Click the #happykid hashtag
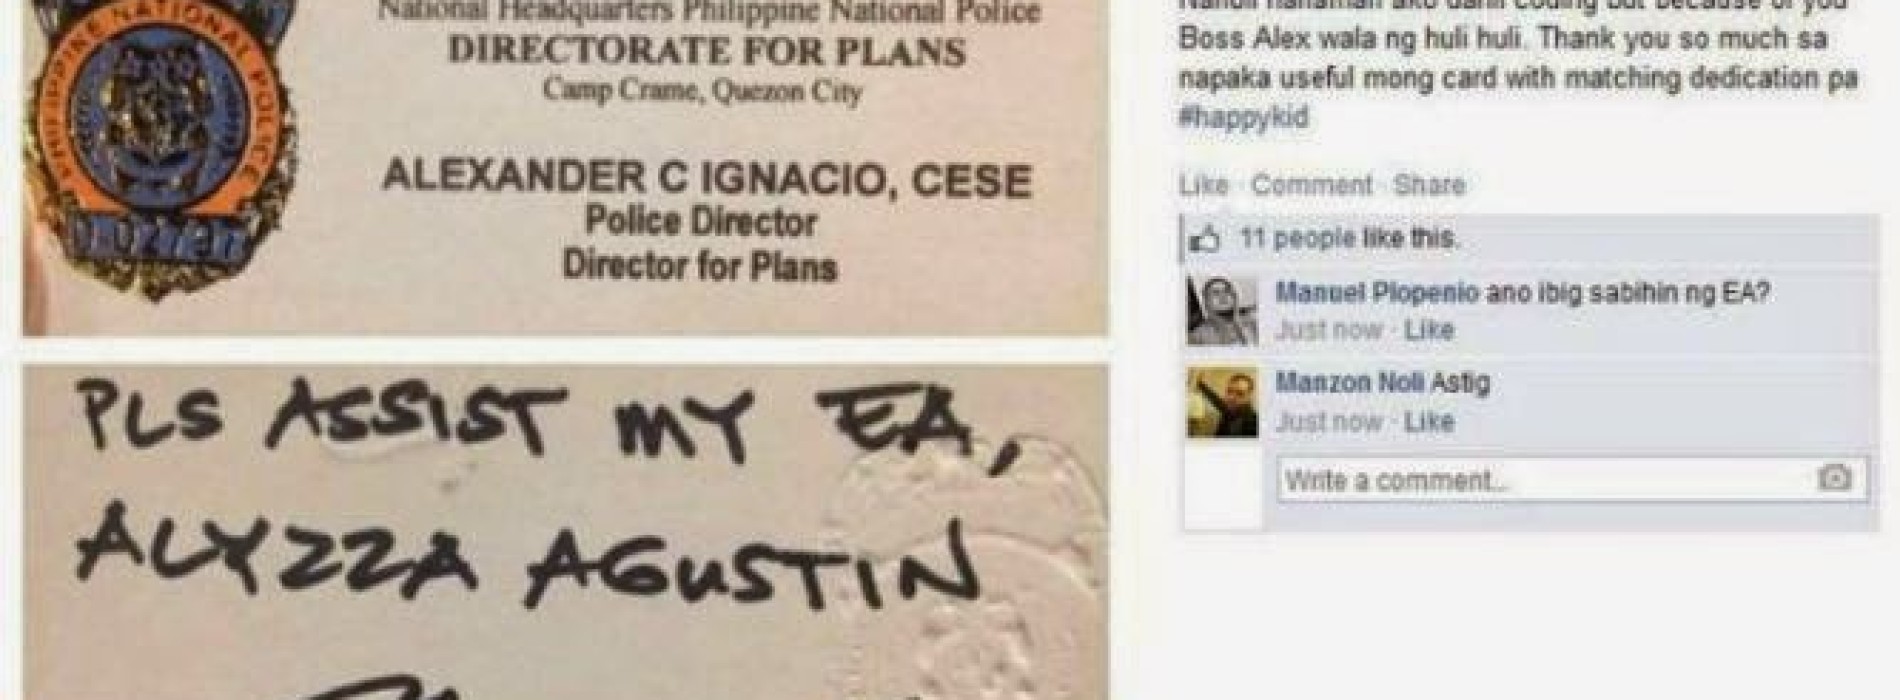The image size is (1900, 700). click(x=1243, y=117)
